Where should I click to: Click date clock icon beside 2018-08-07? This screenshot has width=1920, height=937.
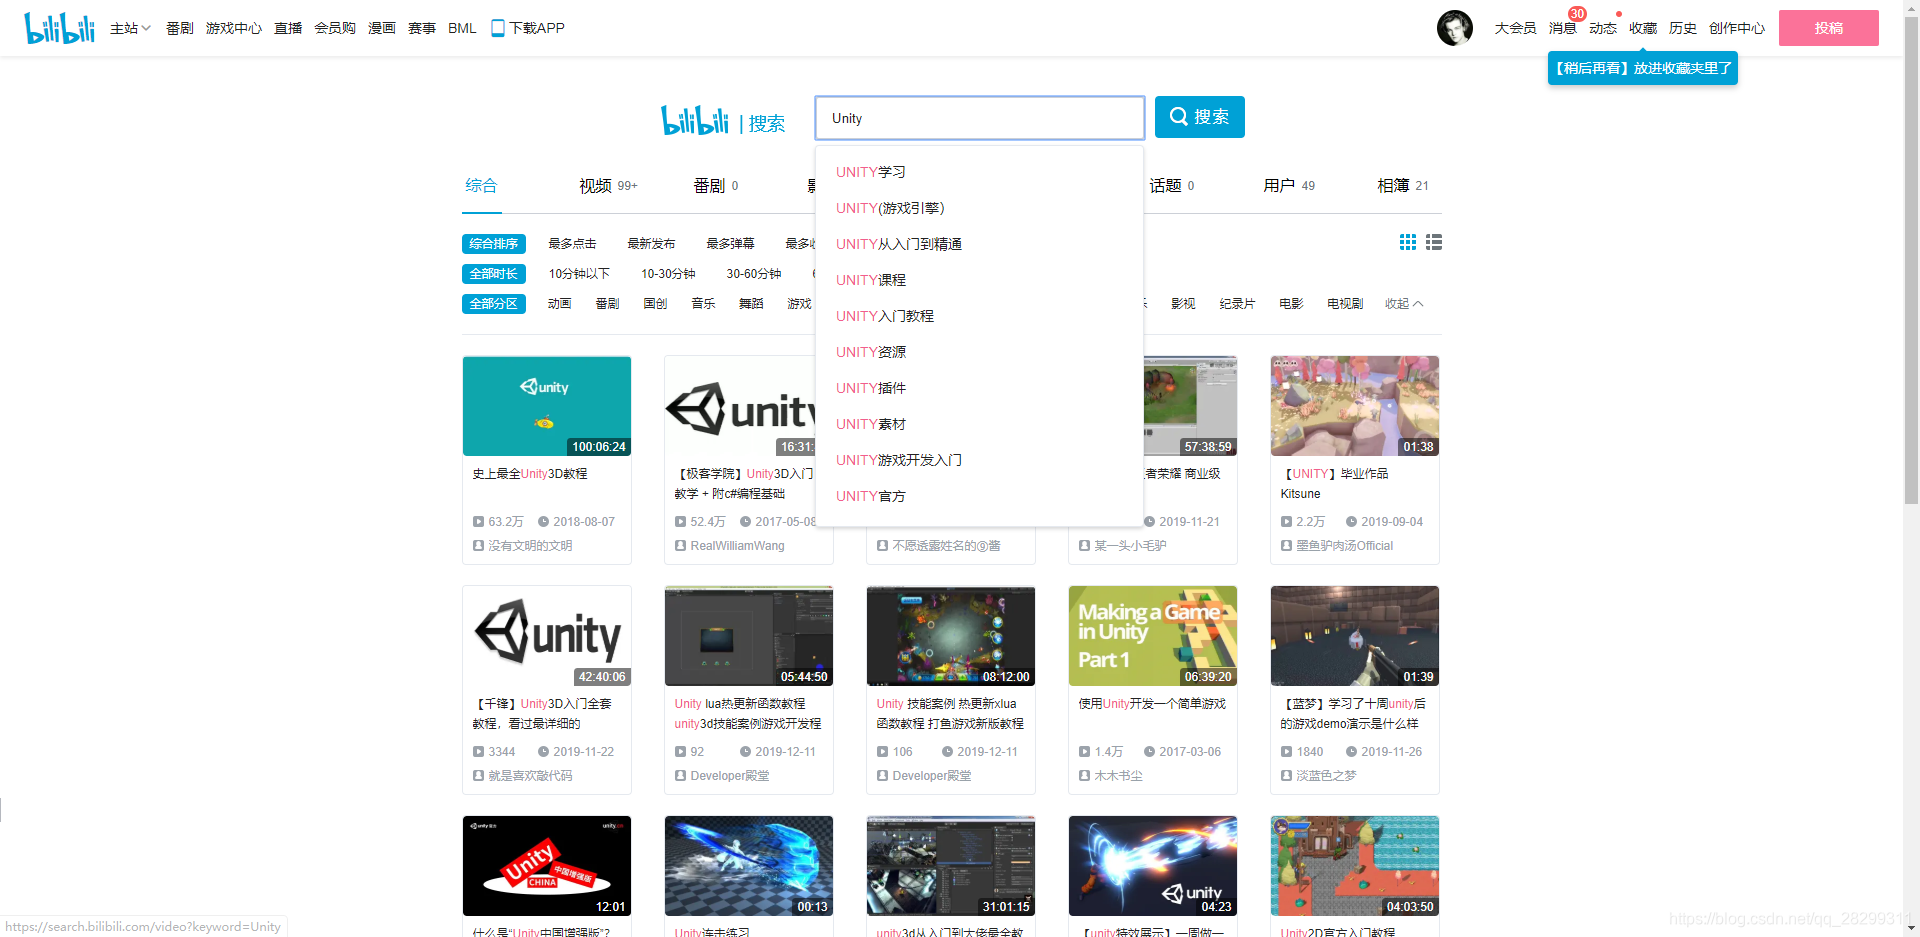point(543,522)
